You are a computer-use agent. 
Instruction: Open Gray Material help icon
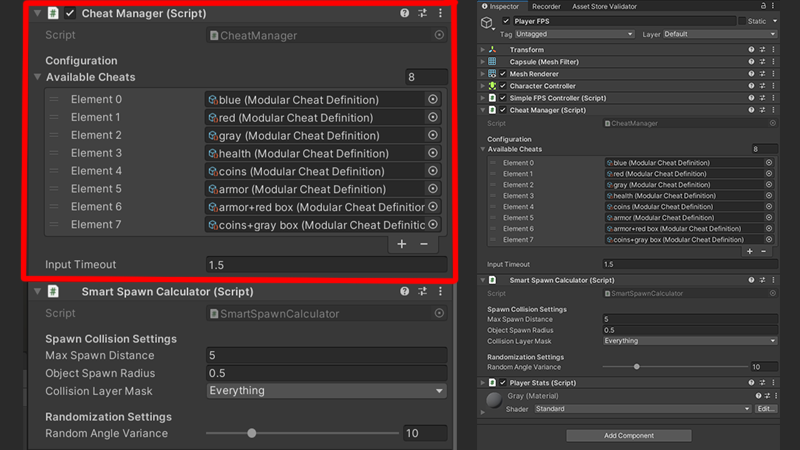(758, 396)
